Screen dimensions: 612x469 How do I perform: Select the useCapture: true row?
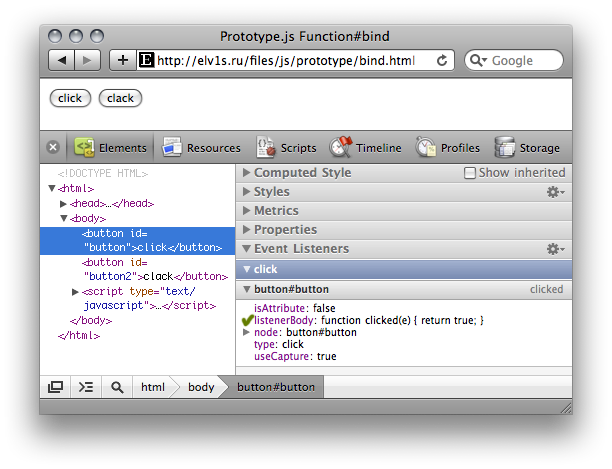point(295,356)
